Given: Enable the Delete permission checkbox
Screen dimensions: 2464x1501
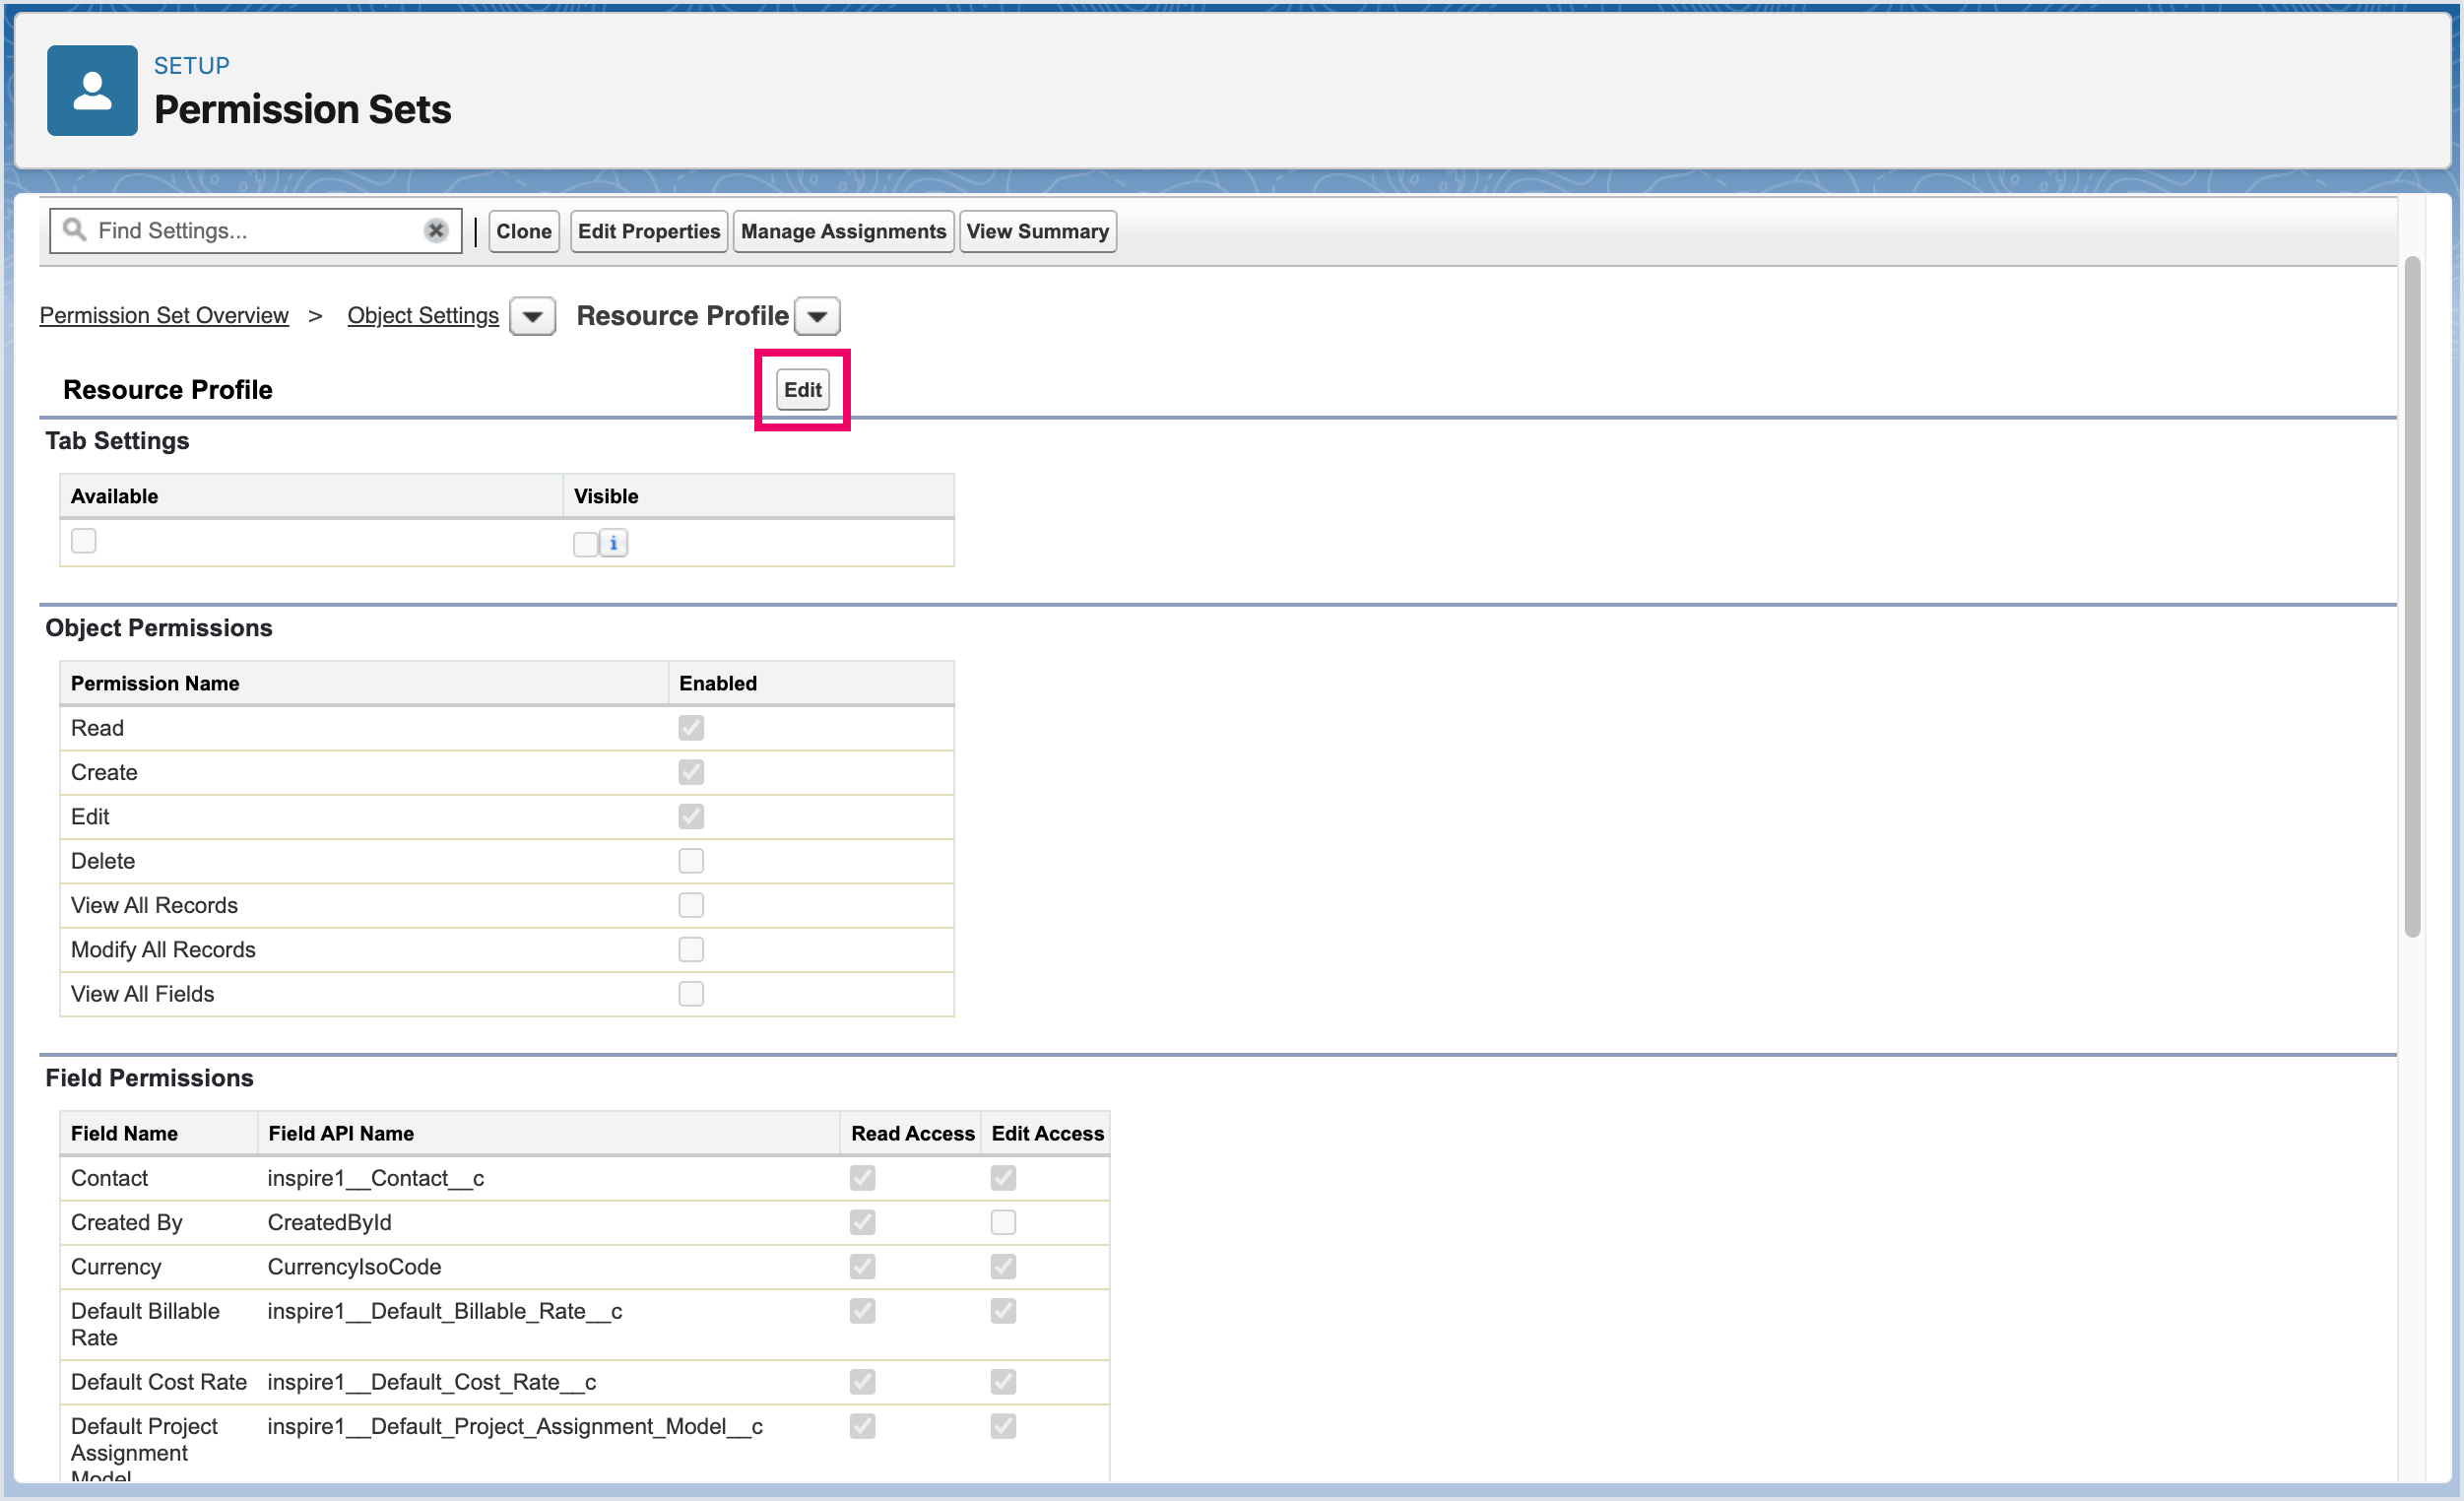Looking at the screenshot, I should pyautogui.click(x=691, y=861).
